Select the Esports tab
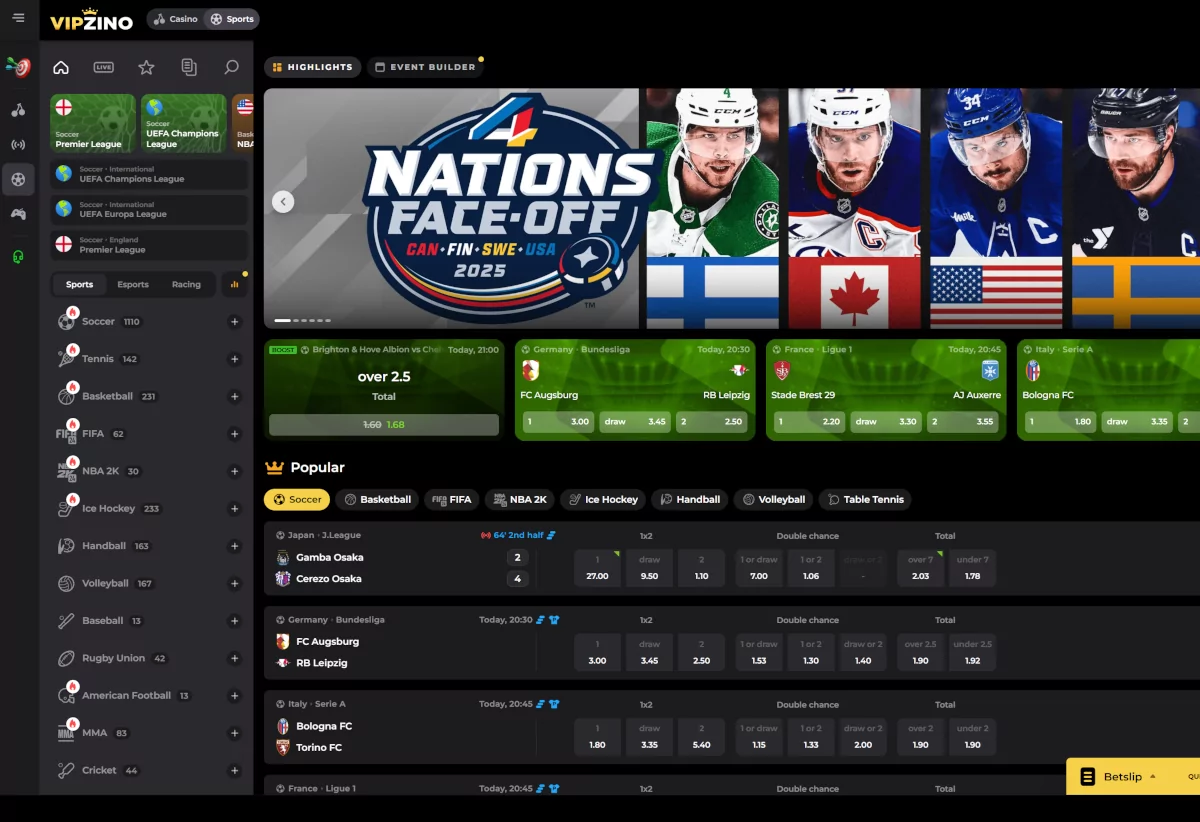This screenshot has height=822, width=1200. (x=133, y=284)
